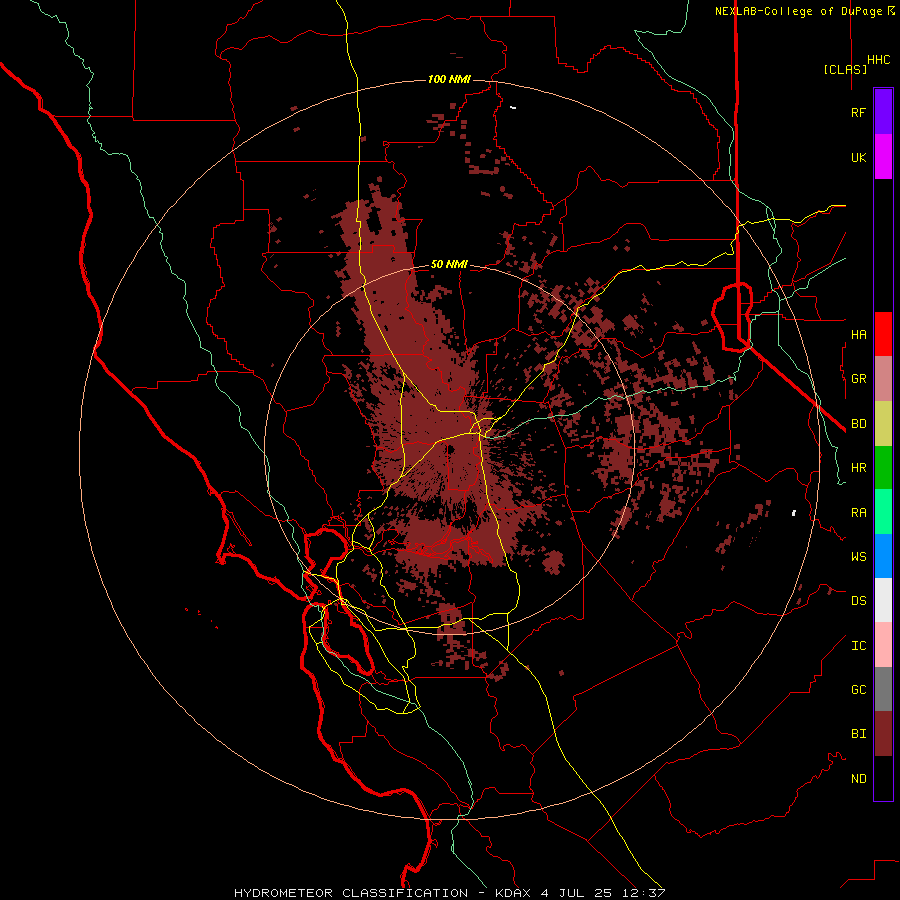Image resolution: width=900 pixels, height=900 pixels.
Task: Pick the BD yellow legend swatch
Action: (x=883, y=424)
